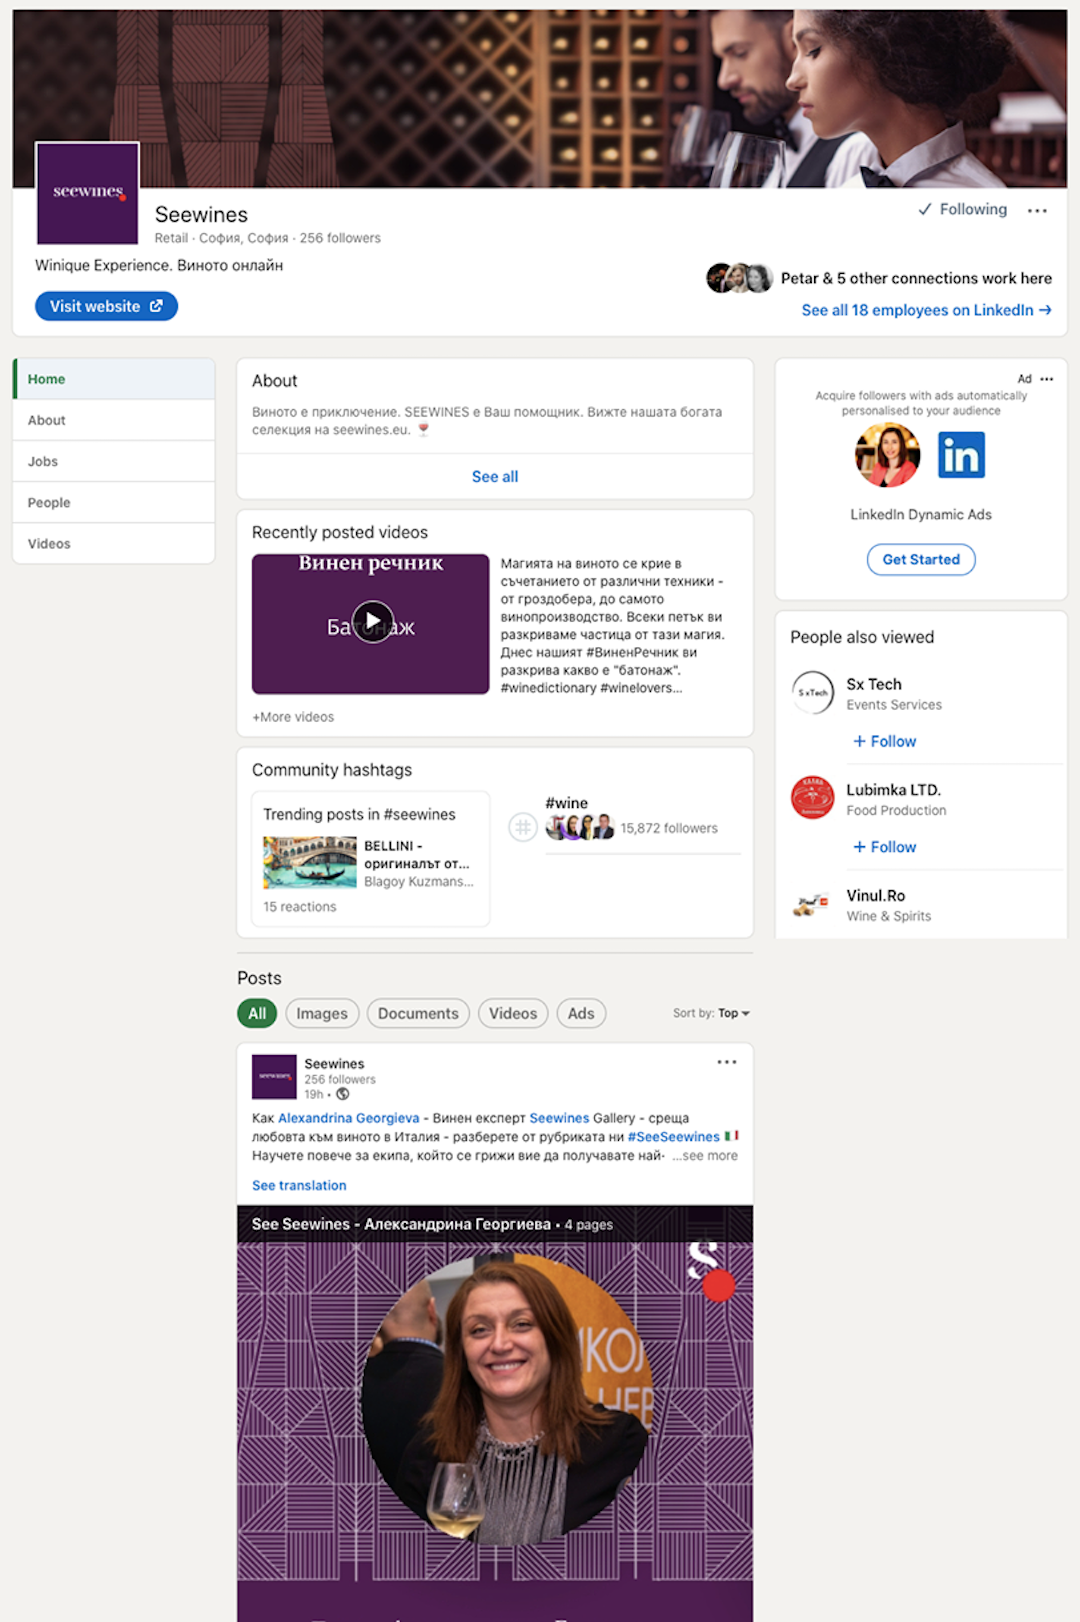
Task: See all 18 employees on LinkedIn
Action: click(926, 310)
